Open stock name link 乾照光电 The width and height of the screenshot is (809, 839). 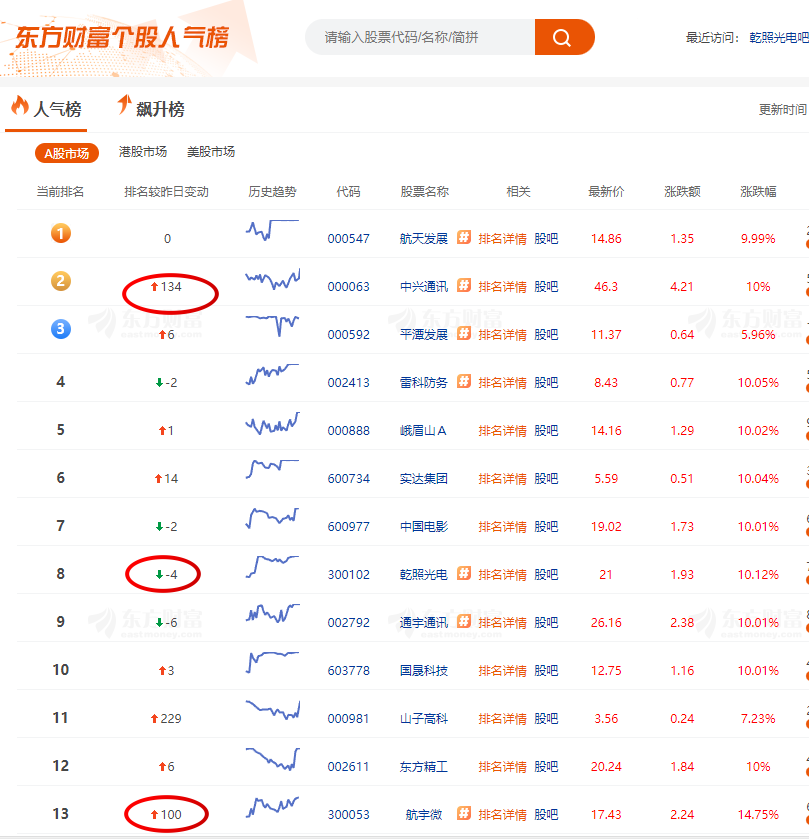tap(424, 575)
